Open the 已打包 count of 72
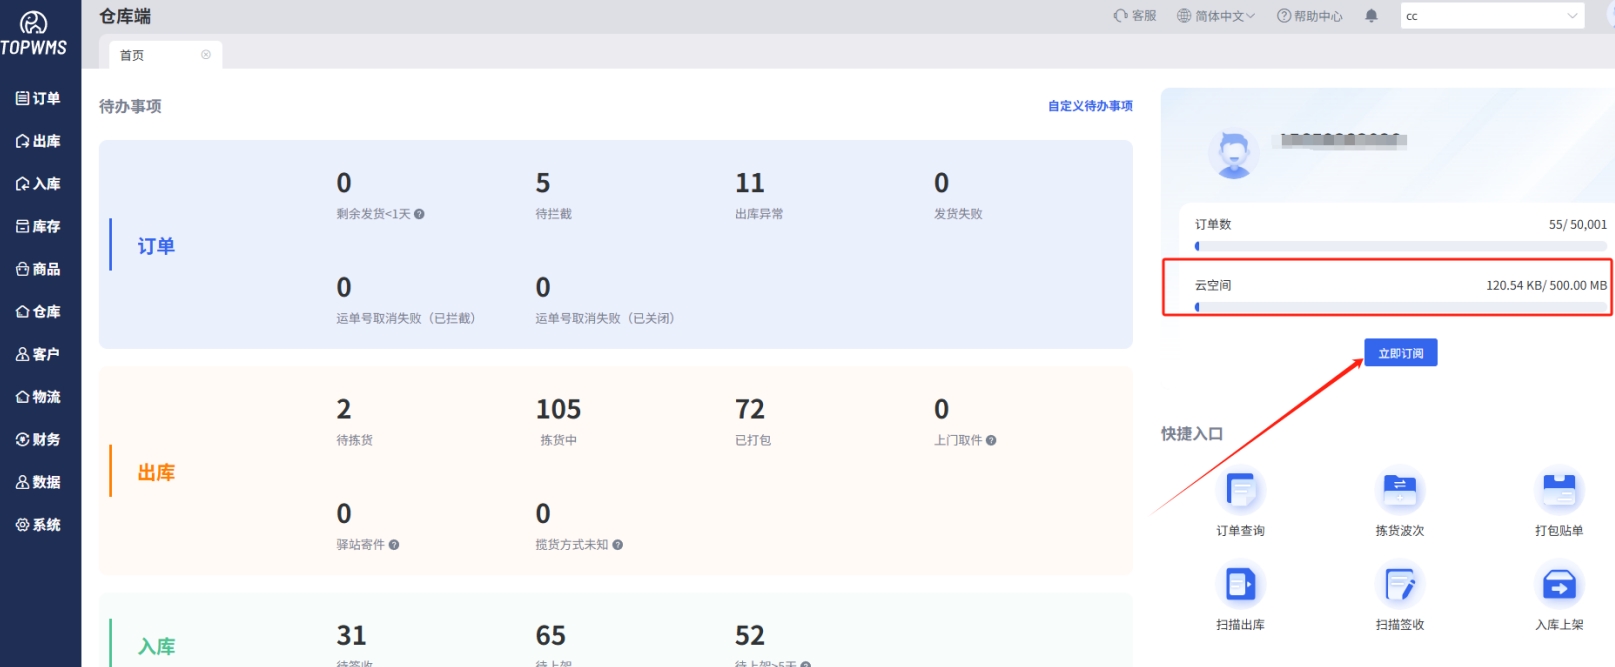The height and width of the screenshot is (667, 1615). coord(750,409)
